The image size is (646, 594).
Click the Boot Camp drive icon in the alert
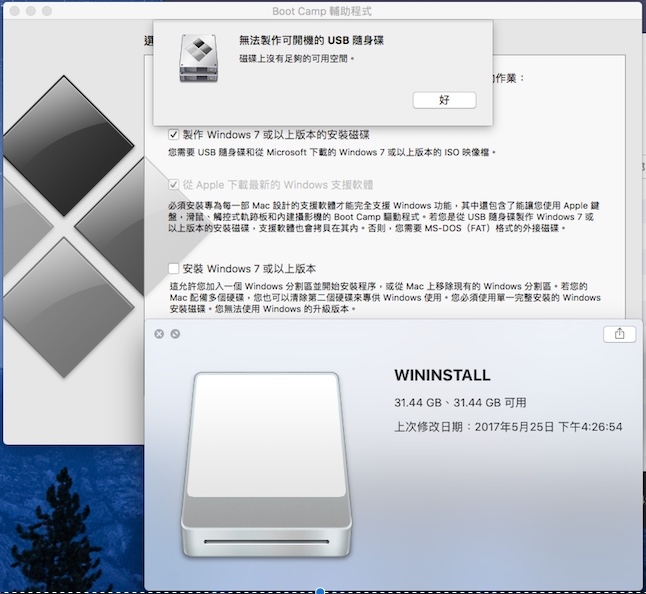(198, 58)
